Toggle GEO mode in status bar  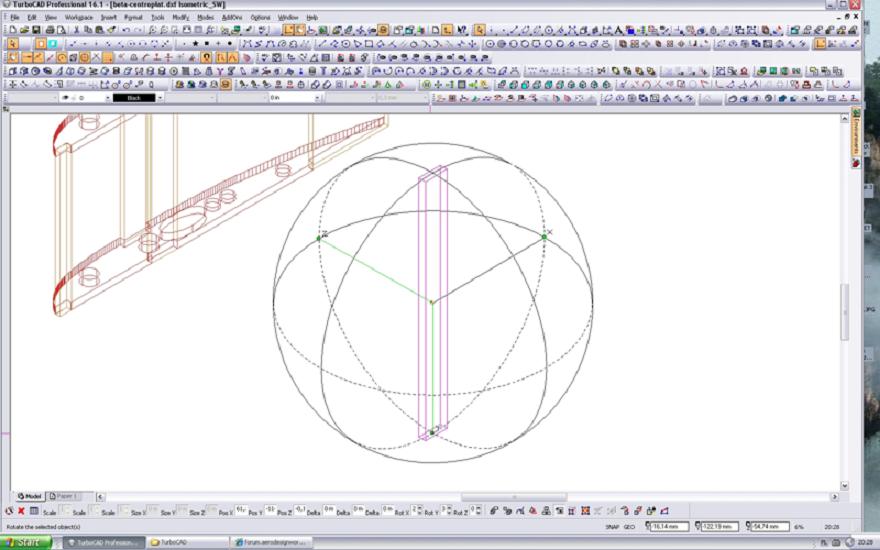(629, 526)
